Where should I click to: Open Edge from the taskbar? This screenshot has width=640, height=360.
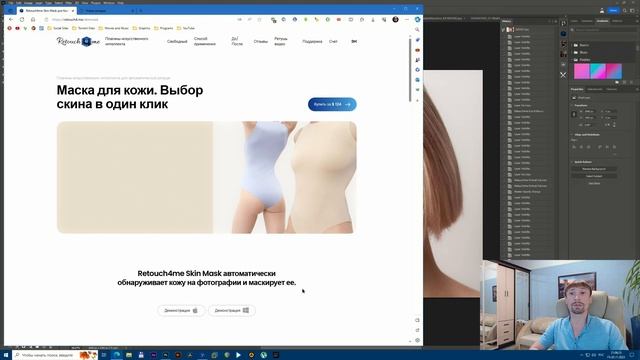click(116, 355)
